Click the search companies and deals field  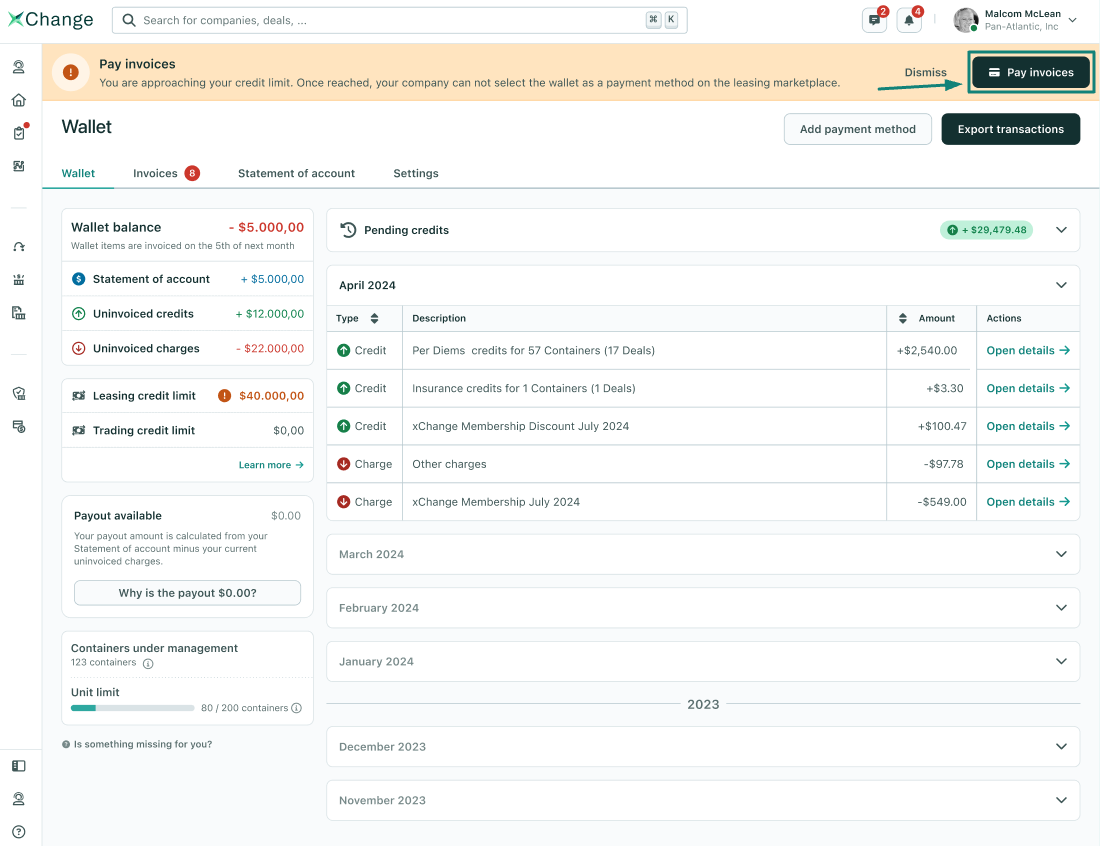[x=390, y=20]
